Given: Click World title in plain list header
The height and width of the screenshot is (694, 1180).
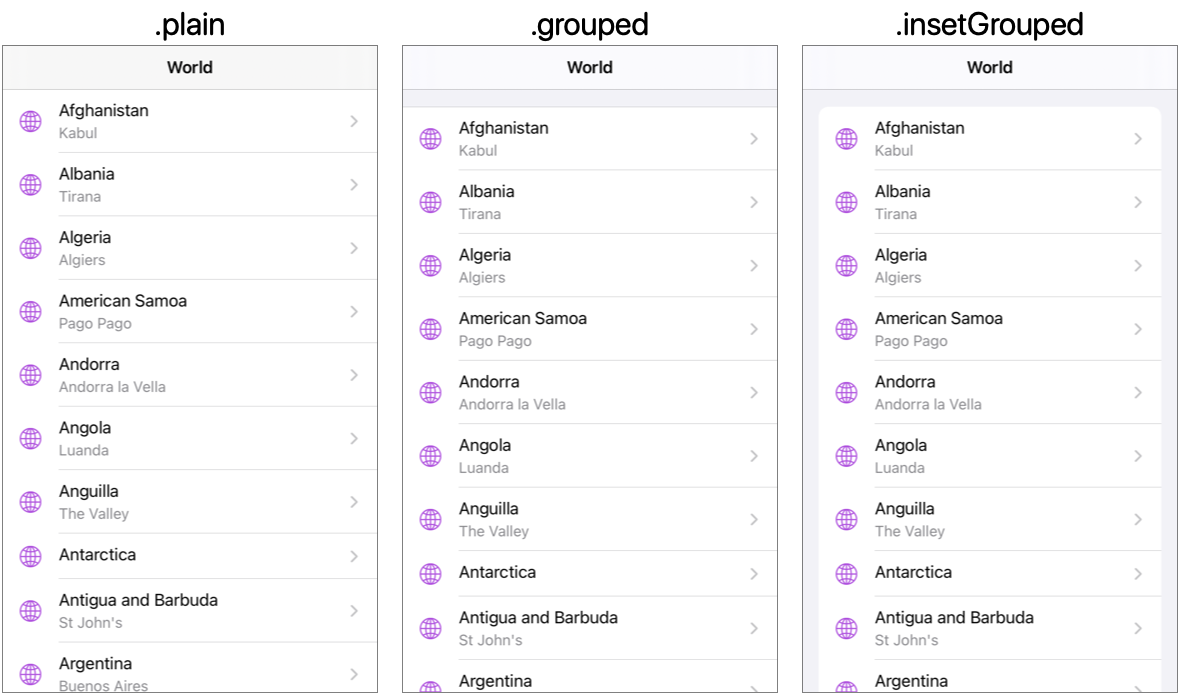Looking at the screenshot, I should [190, 68].
